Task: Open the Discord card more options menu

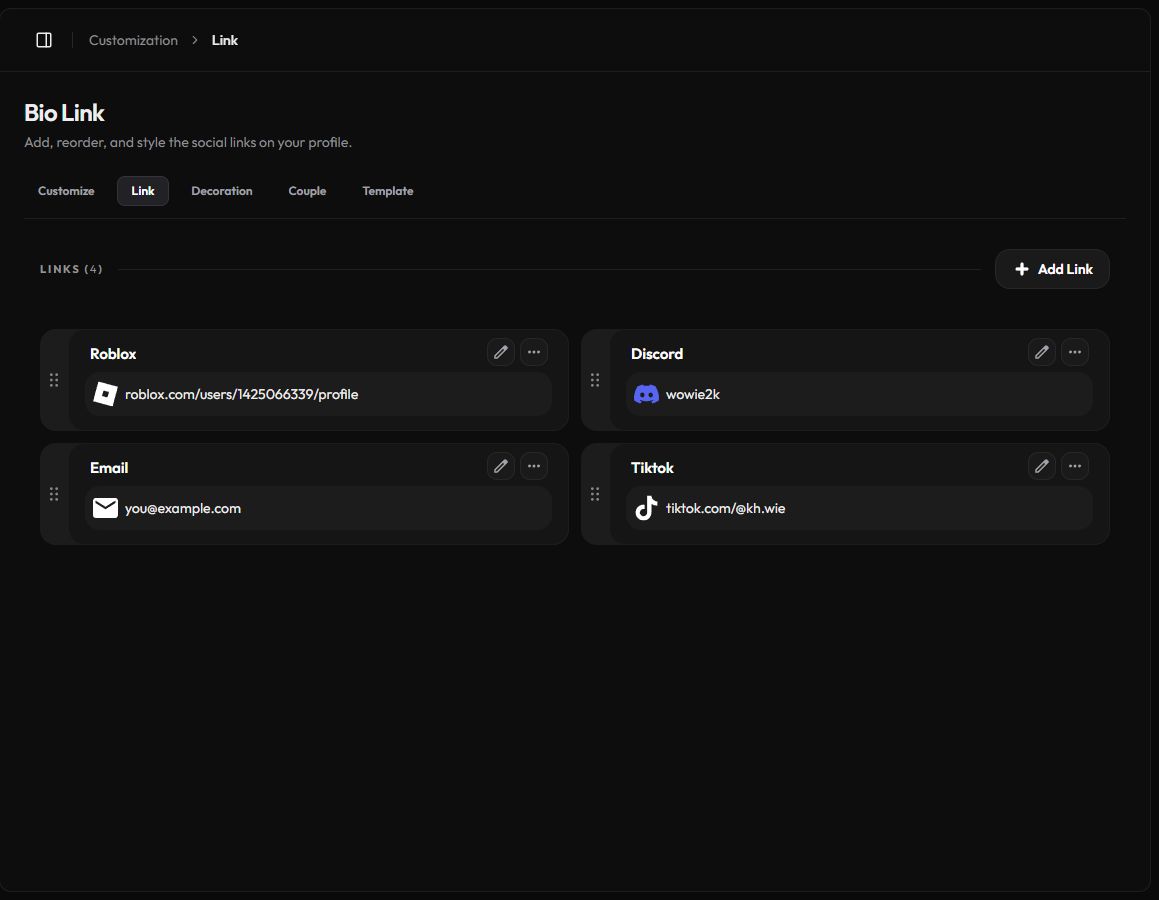Action: coord(1075,352)
